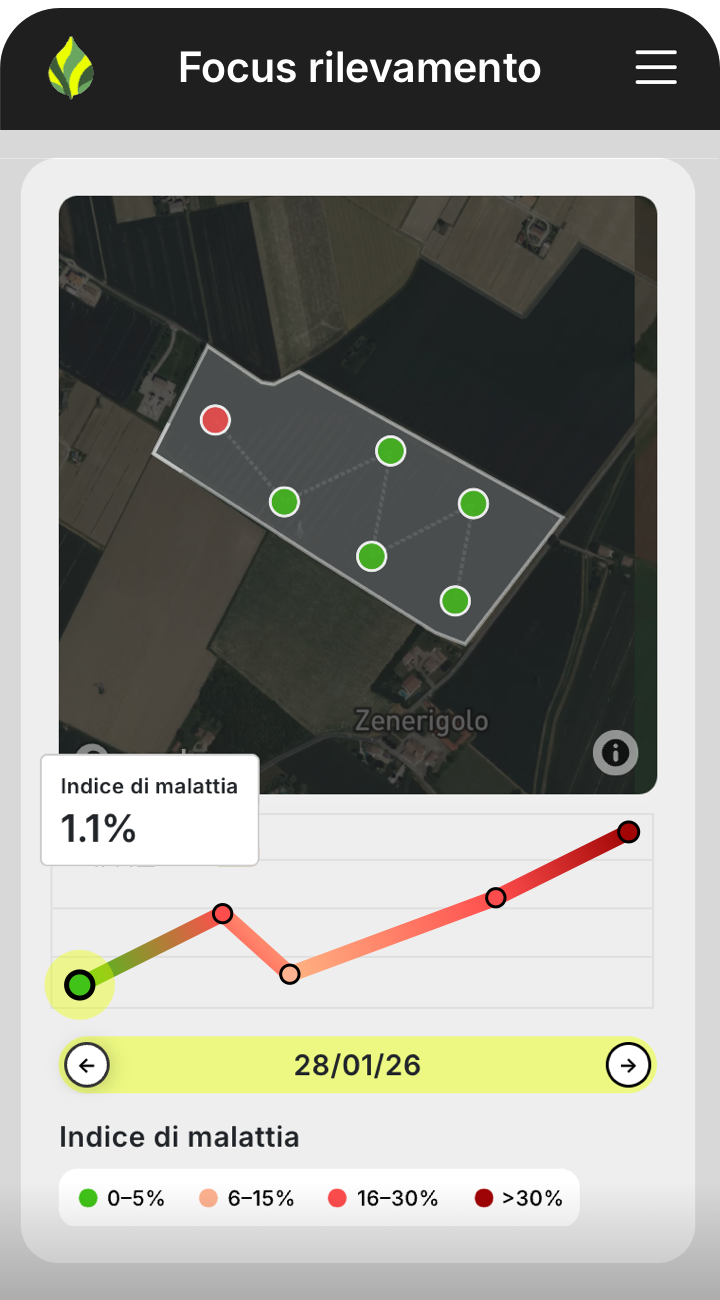720x1300 pixels.
Task: Open the hamburger menu
Action: click(656, 67)
